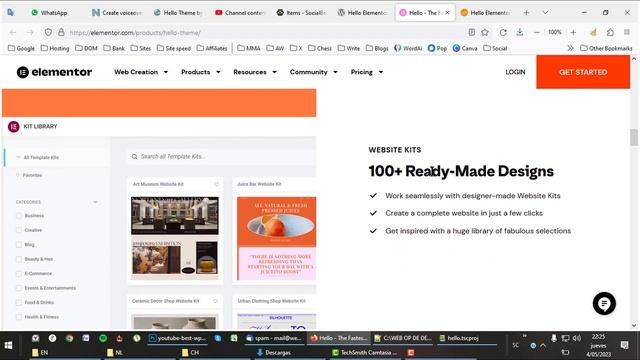This screenshot has width=640, height=360.
Task: Tick the Beauty & Hair checkbox
Action: pyautogui.click(x=19, y=259)
